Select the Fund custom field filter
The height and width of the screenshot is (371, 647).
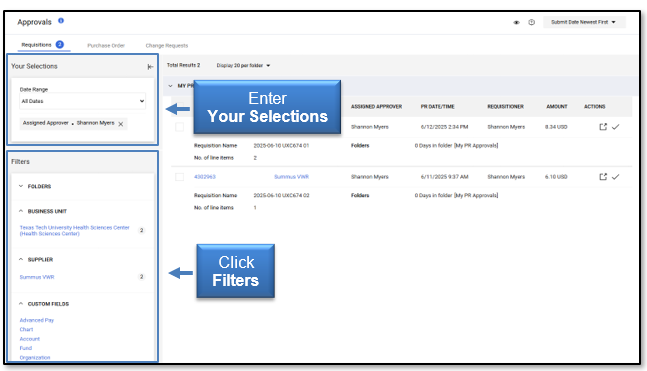click(x=26, y=348)
